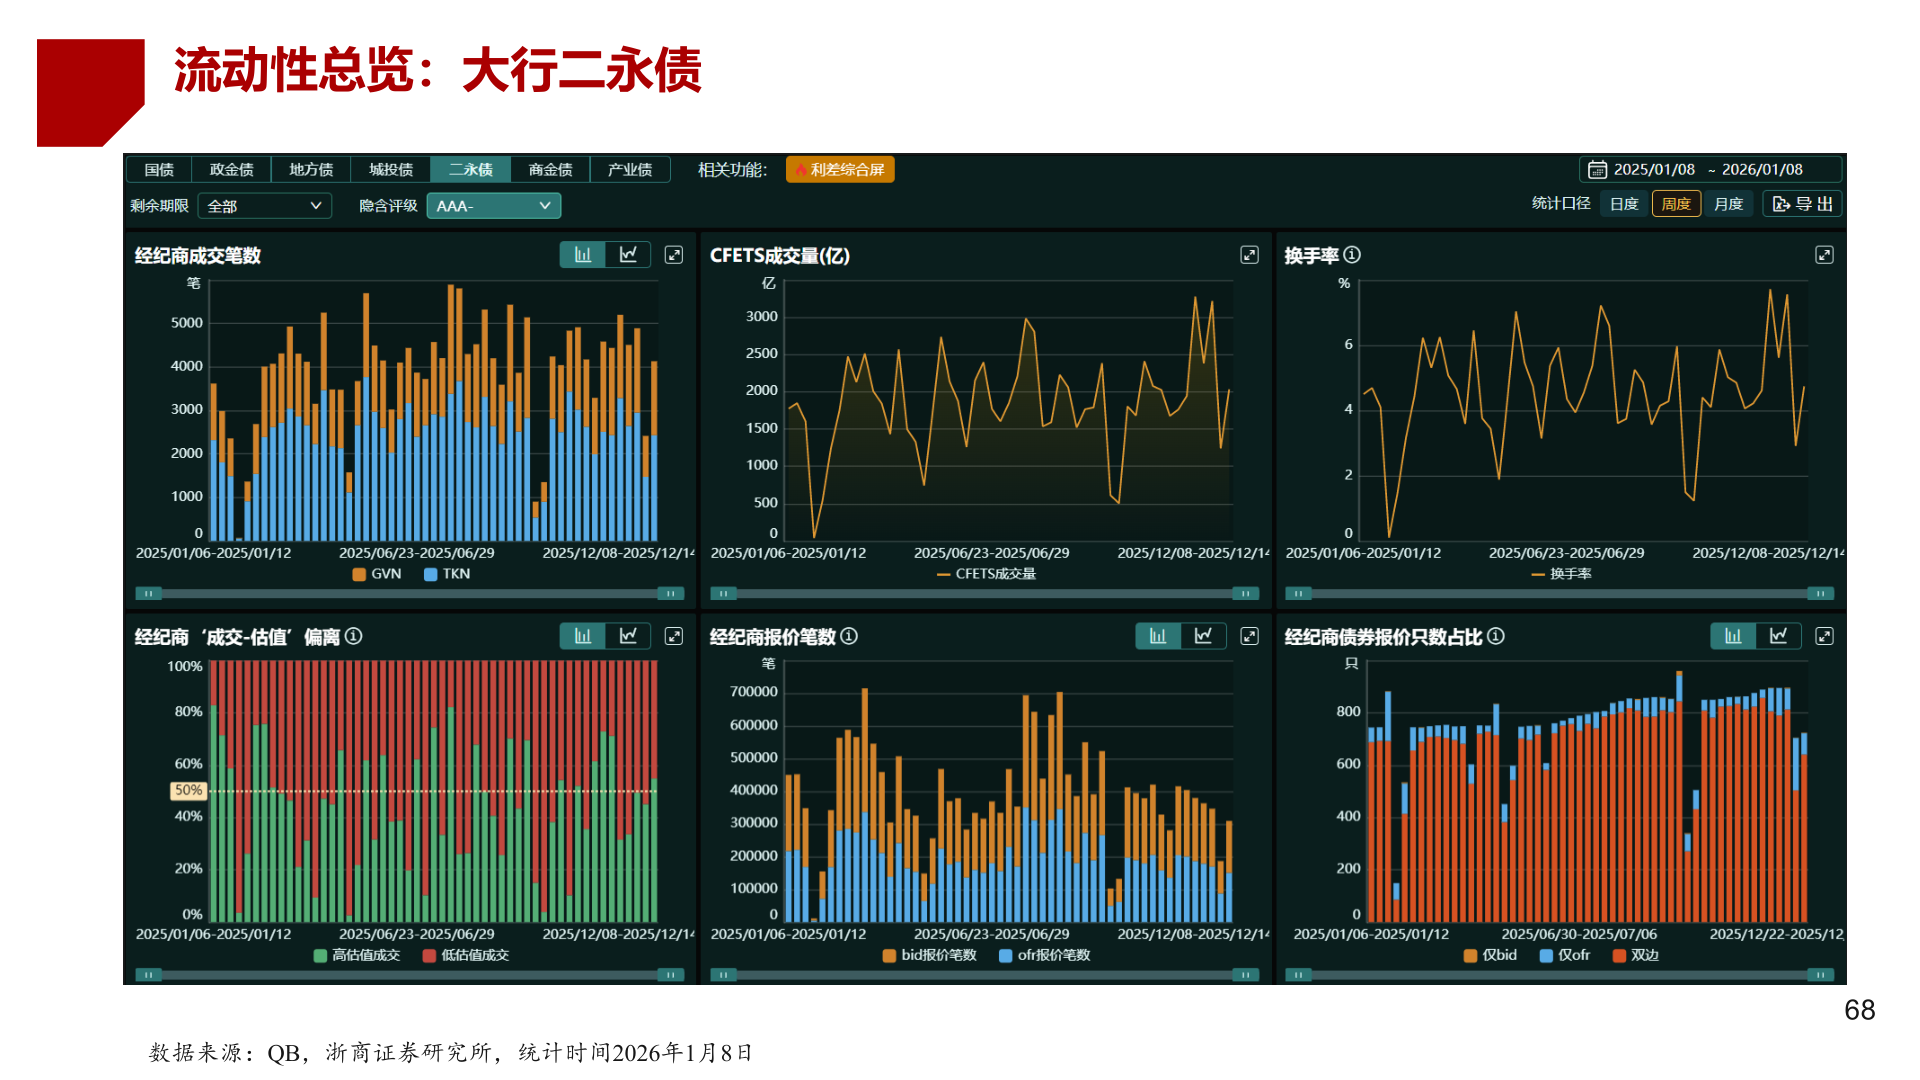Expand the CFETS成交量 chart to fullscreen
This screenshot has width=1920, height=1080.
pyautogui.click(x=1249, y=255)
